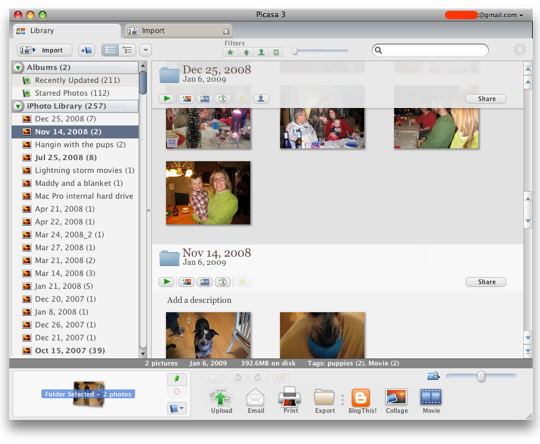Select Oct 15, 2007 (39) folder
540x444 pixels.
point(75,351)
